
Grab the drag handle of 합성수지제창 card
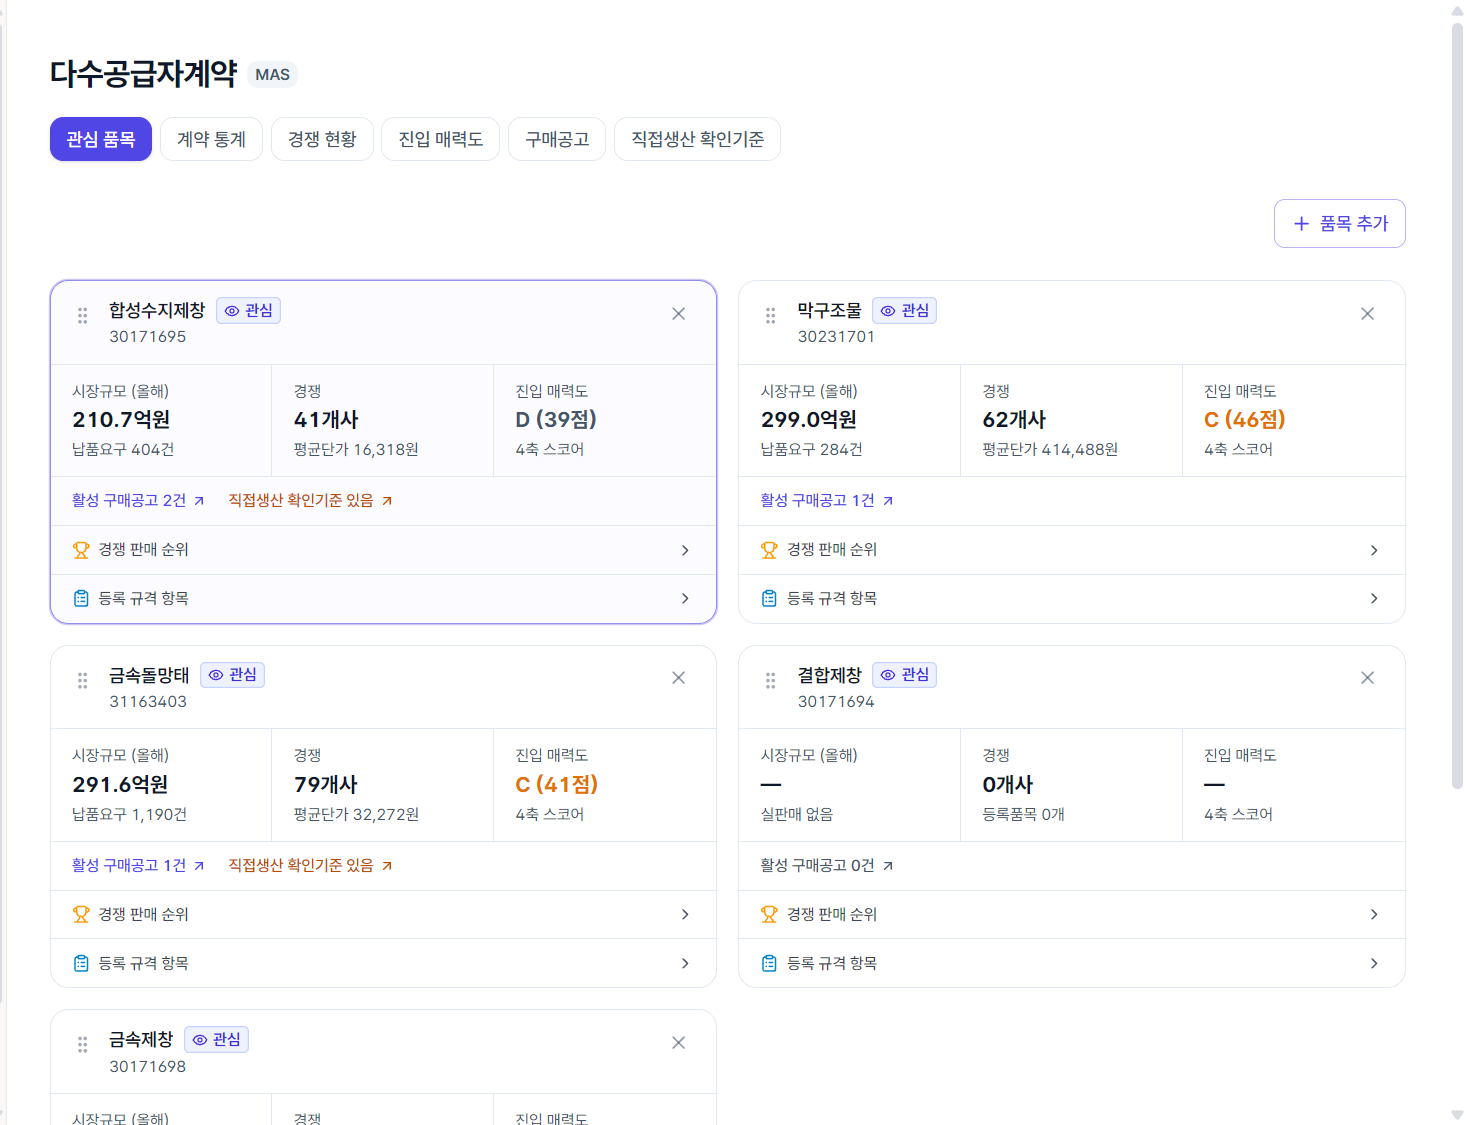point(82,315)
